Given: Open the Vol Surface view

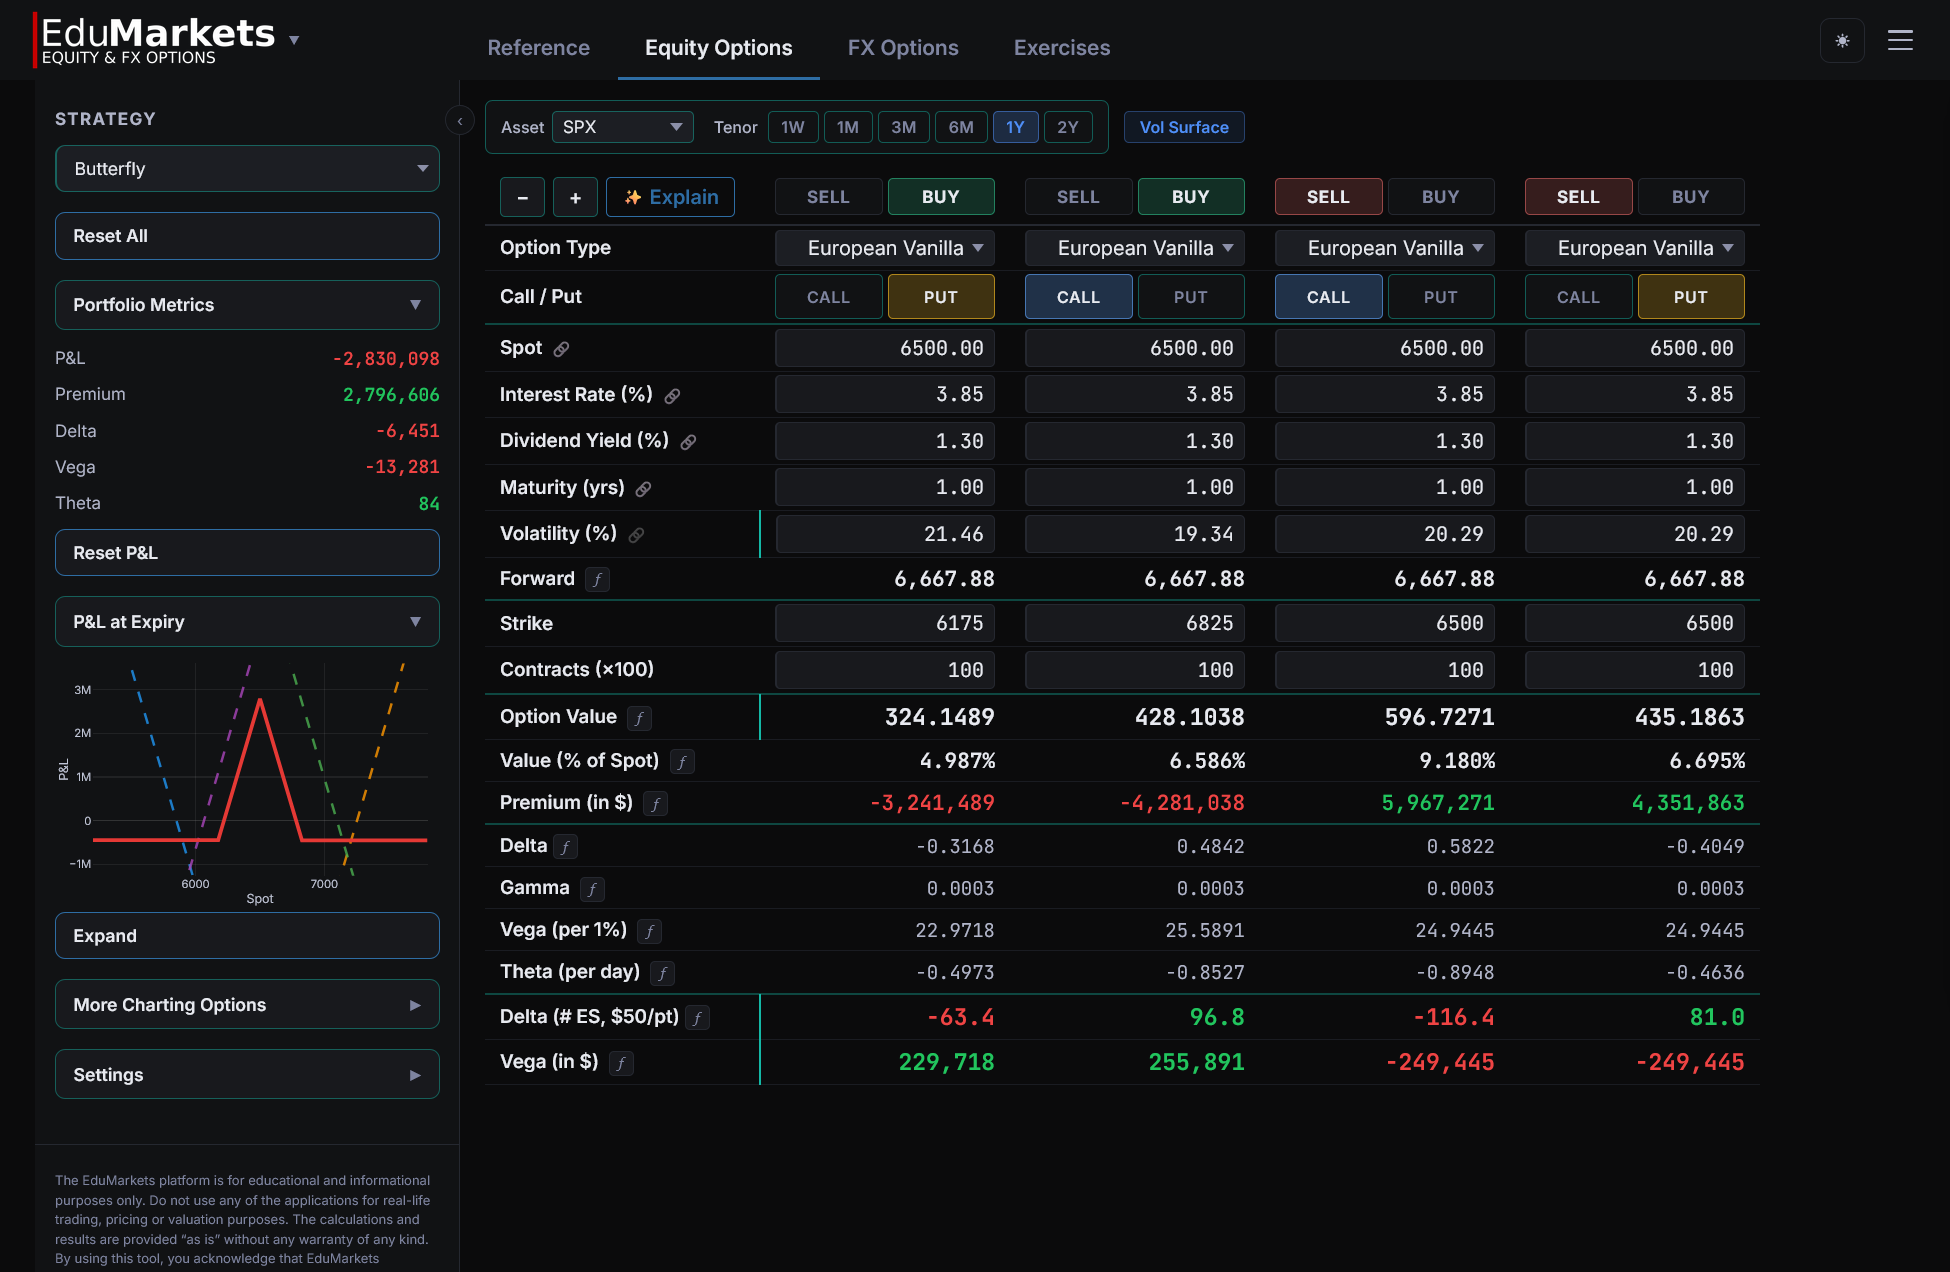Looking at the screenshot, I should click(x=1184, y=127).
